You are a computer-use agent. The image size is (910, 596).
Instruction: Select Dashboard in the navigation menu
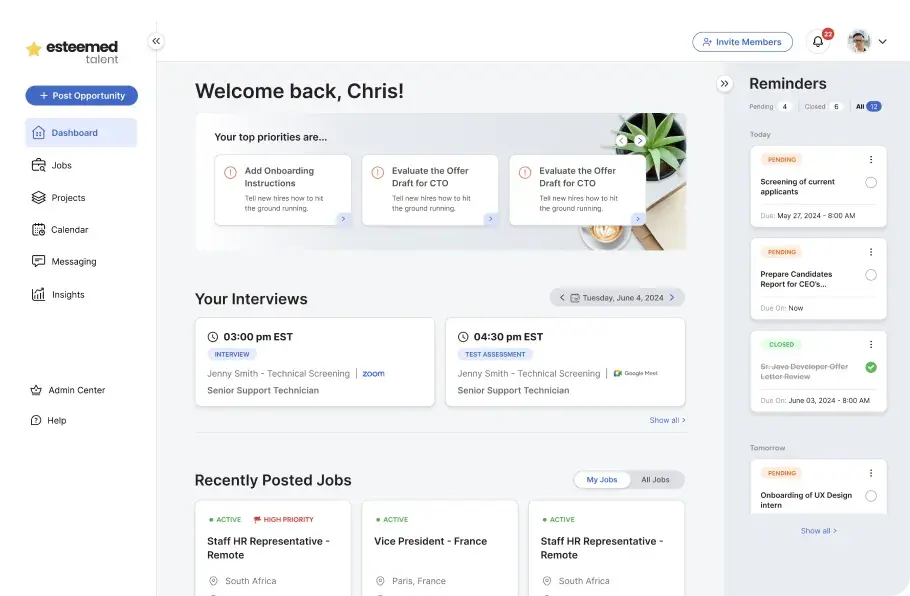point(76,131)
